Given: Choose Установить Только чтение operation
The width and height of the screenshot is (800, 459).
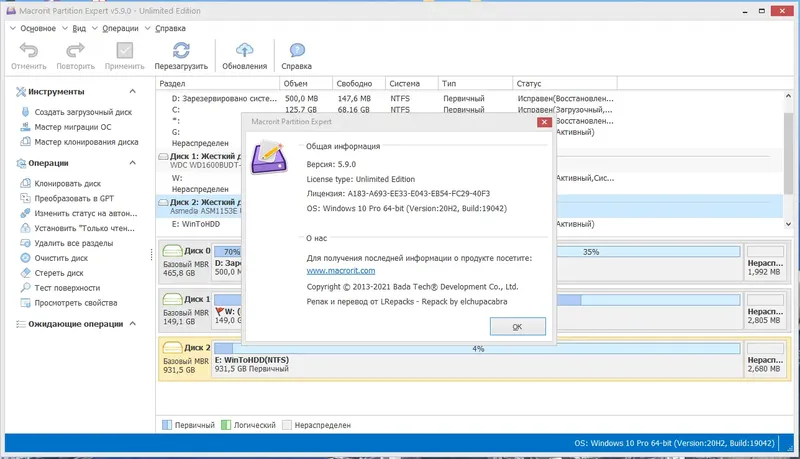Looking at the screenshot, I should pyautogui.click(x=84, y=228).
